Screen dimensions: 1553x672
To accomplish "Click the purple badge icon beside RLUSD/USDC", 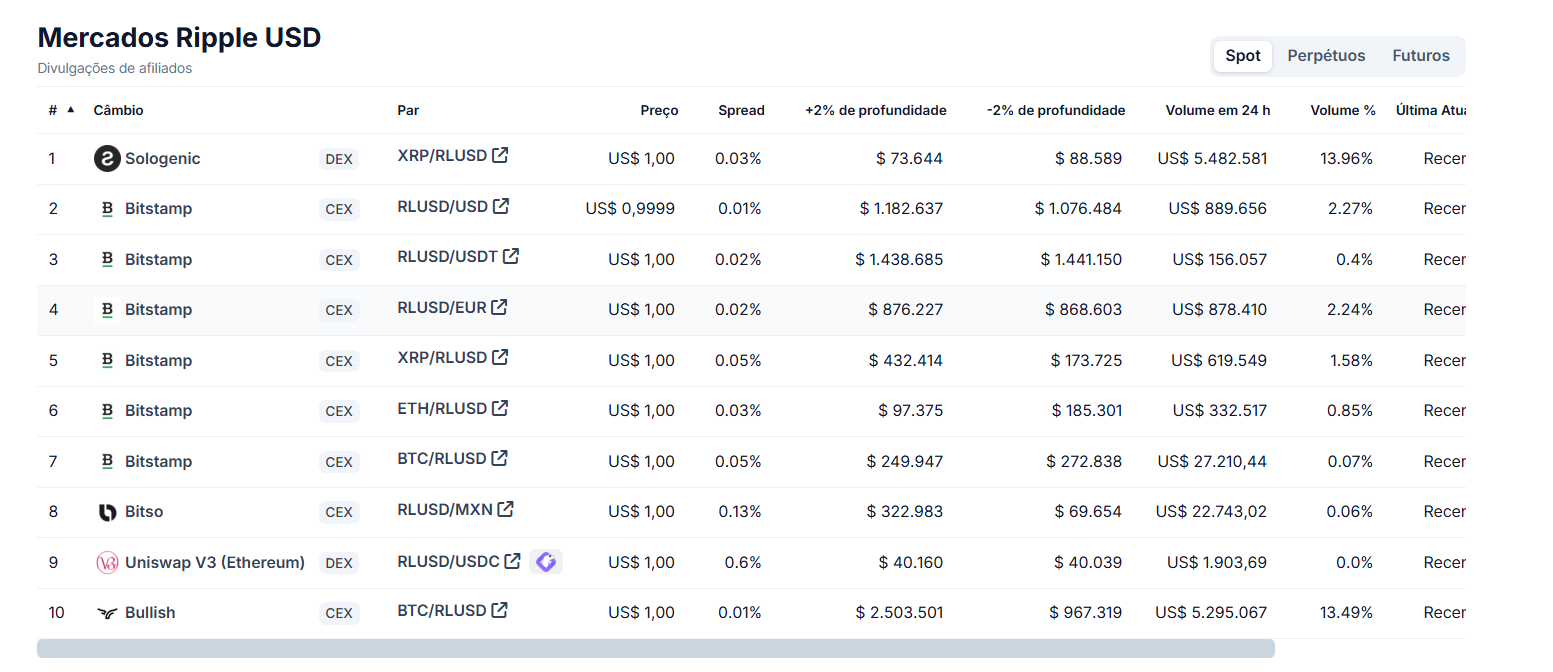I will click(546, 562).
